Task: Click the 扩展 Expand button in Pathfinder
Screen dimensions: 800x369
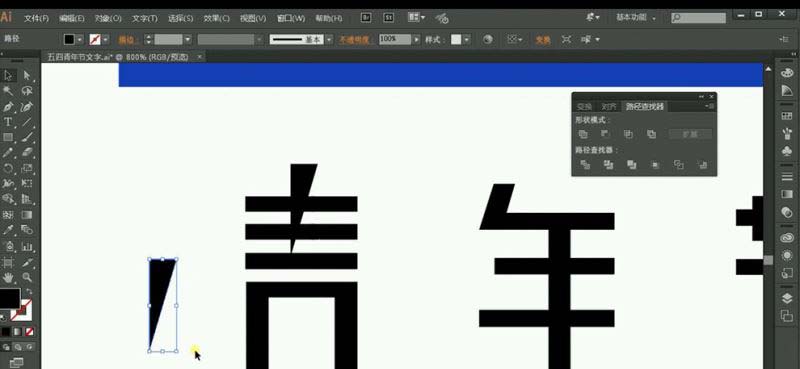Action: (690, 134)
